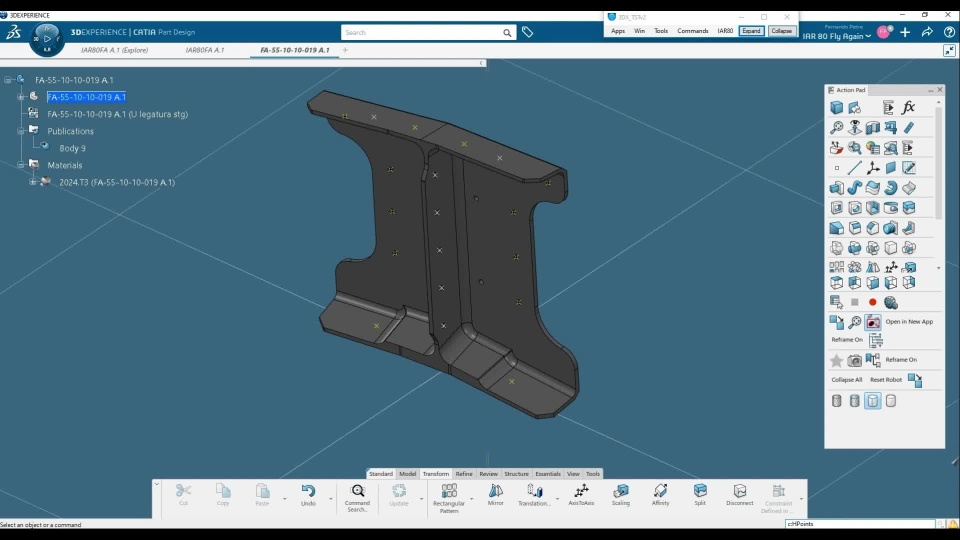
Task: Click the Share arrow icon
Action: [x=927, y=32]
